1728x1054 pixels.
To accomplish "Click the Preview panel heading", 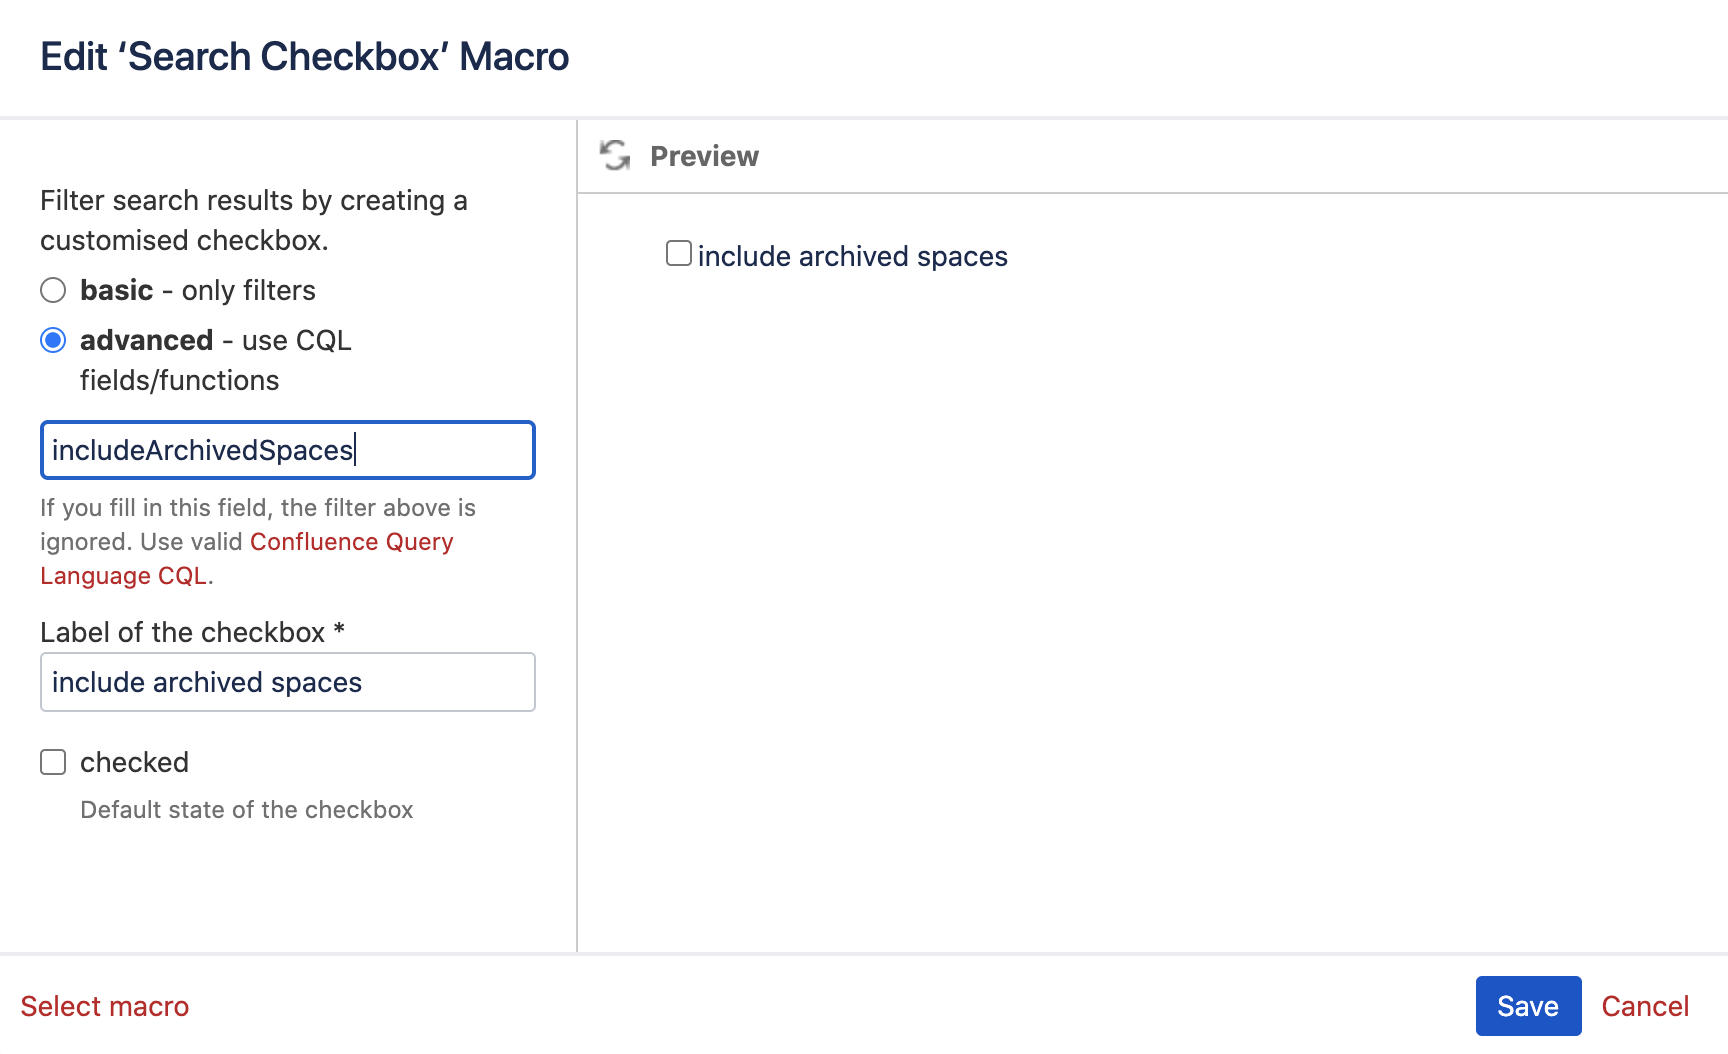I will pyautogui.click(x=704, y=156).
